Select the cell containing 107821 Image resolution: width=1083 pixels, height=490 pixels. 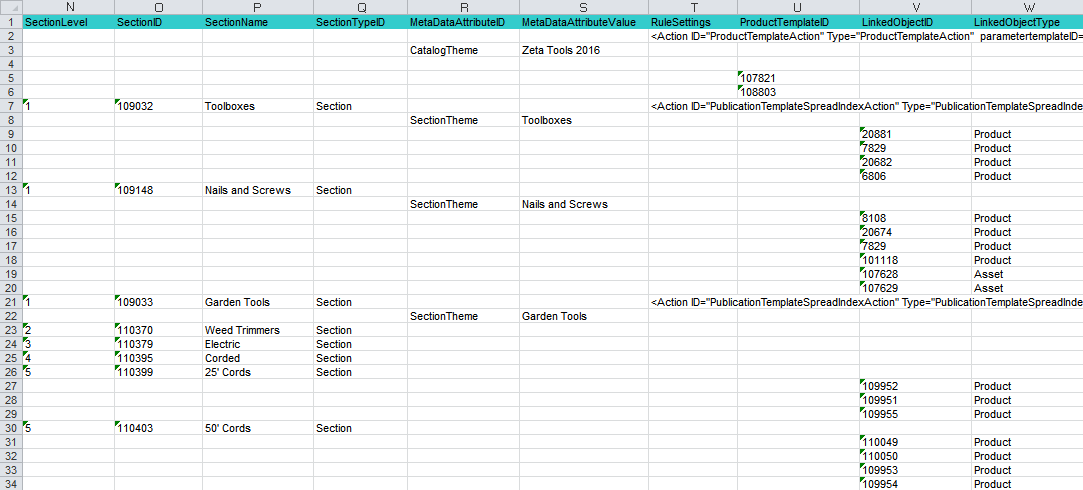(x=798, y=78)
